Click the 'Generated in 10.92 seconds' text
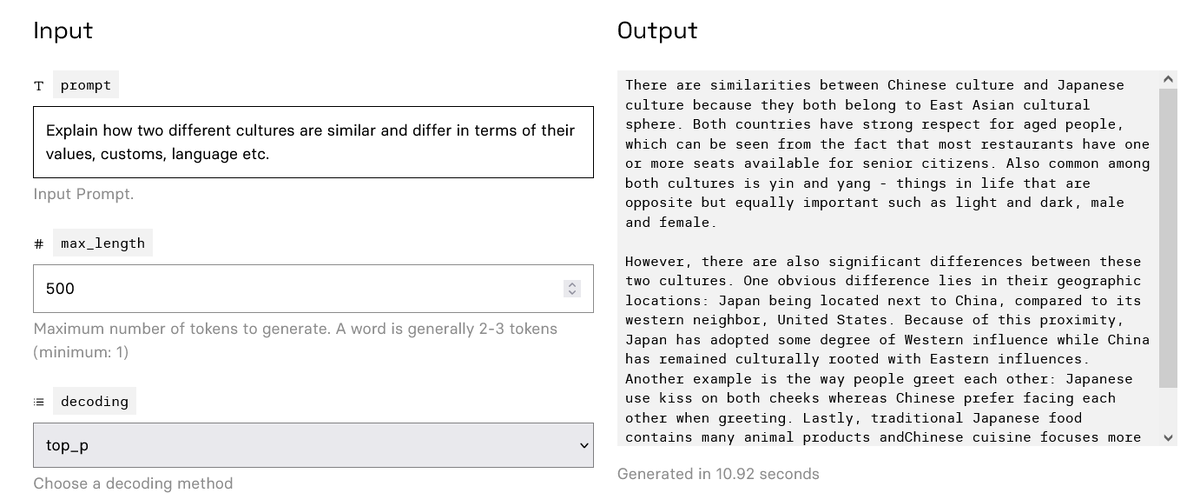Screen dimensions: 1200x493 coord(718,473)
